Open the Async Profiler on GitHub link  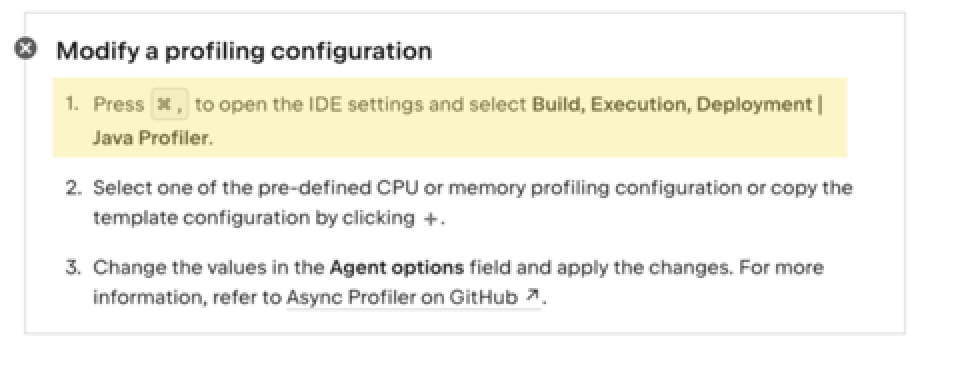(402, 297)
